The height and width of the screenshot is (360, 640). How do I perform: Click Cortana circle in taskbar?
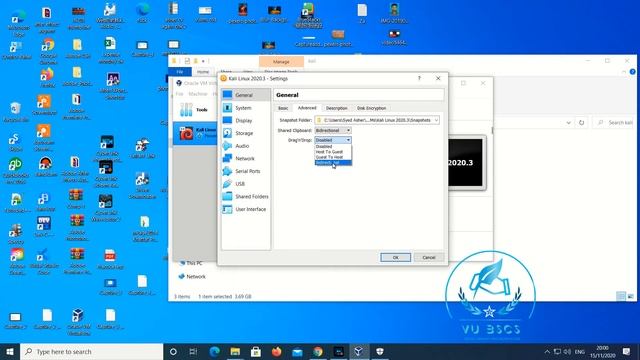tap(173, 351)
